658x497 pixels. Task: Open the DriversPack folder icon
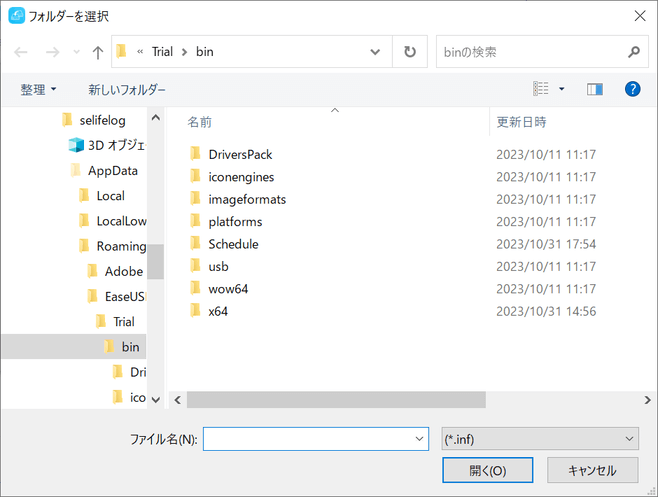tap(195, 154)
